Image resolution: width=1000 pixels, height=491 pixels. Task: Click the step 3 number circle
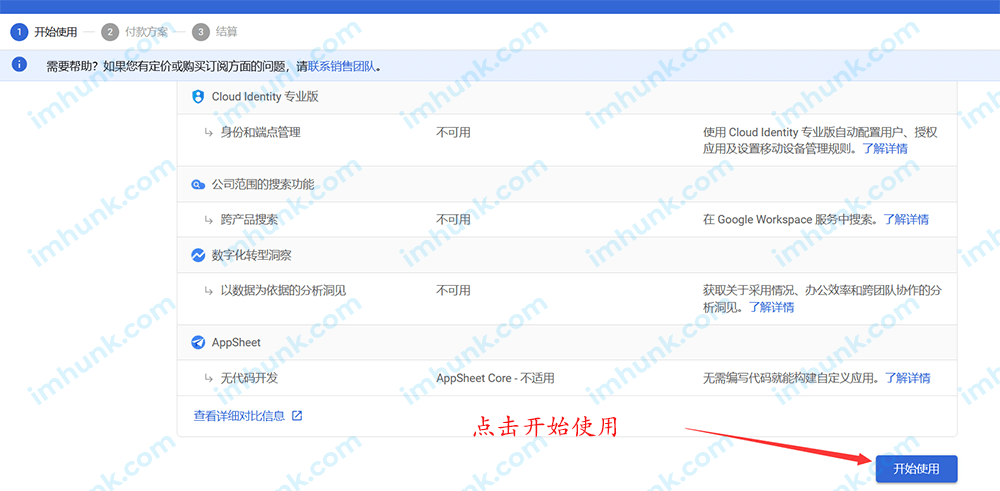(201, 32)
